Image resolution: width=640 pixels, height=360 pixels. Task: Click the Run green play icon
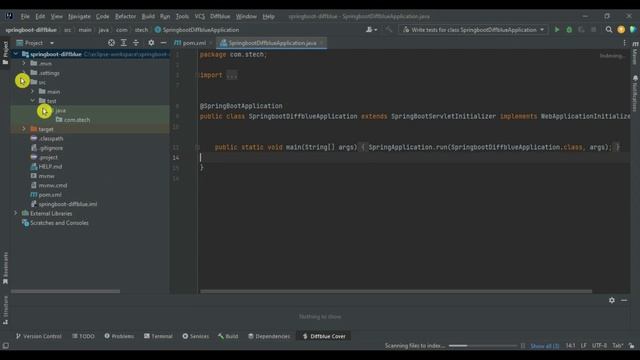(557, 30)
